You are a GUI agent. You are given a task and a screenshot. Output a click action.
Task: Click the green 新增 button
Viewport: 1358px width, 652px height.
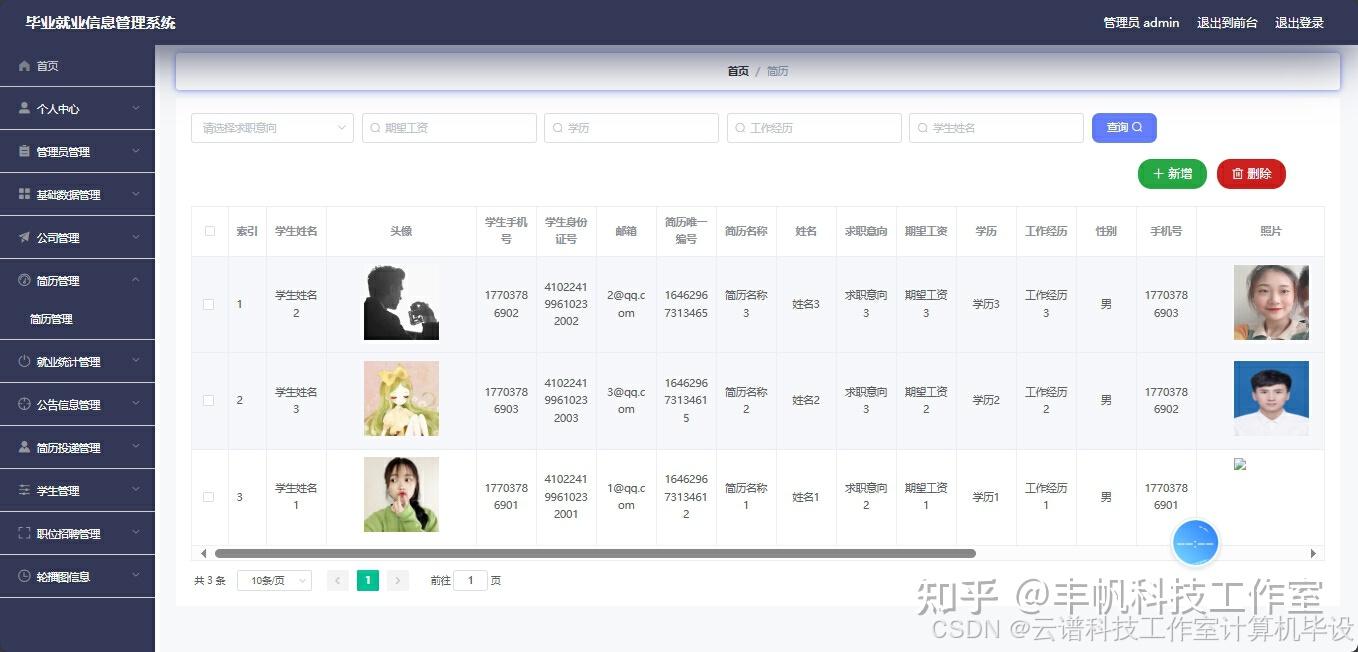click(x=1171, y=173)
